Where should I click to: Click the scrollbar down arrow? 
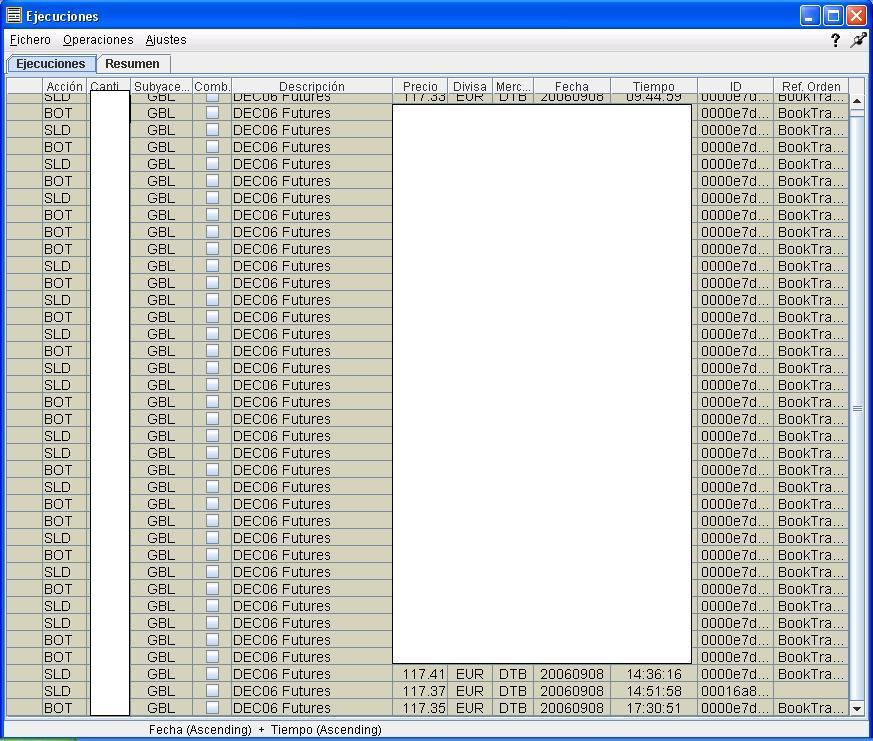[x=857, y=709]
